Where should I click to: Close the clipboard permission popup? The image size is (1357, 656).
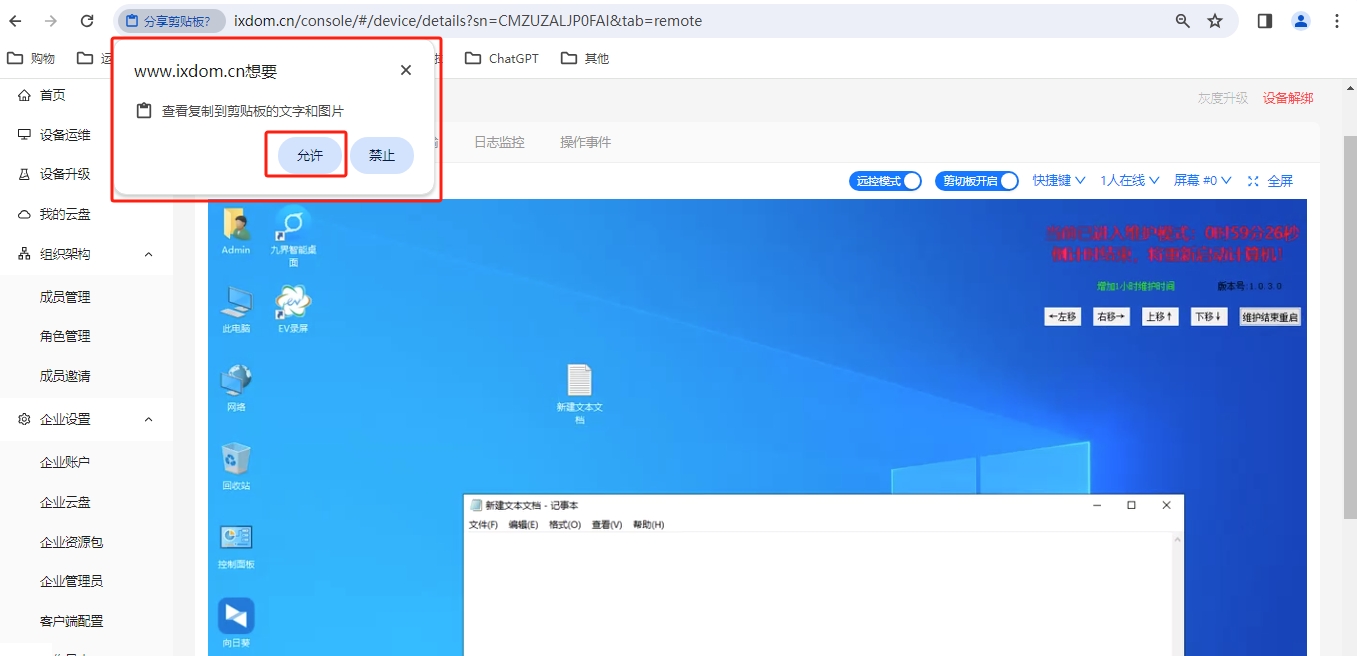tap(406, 70)
